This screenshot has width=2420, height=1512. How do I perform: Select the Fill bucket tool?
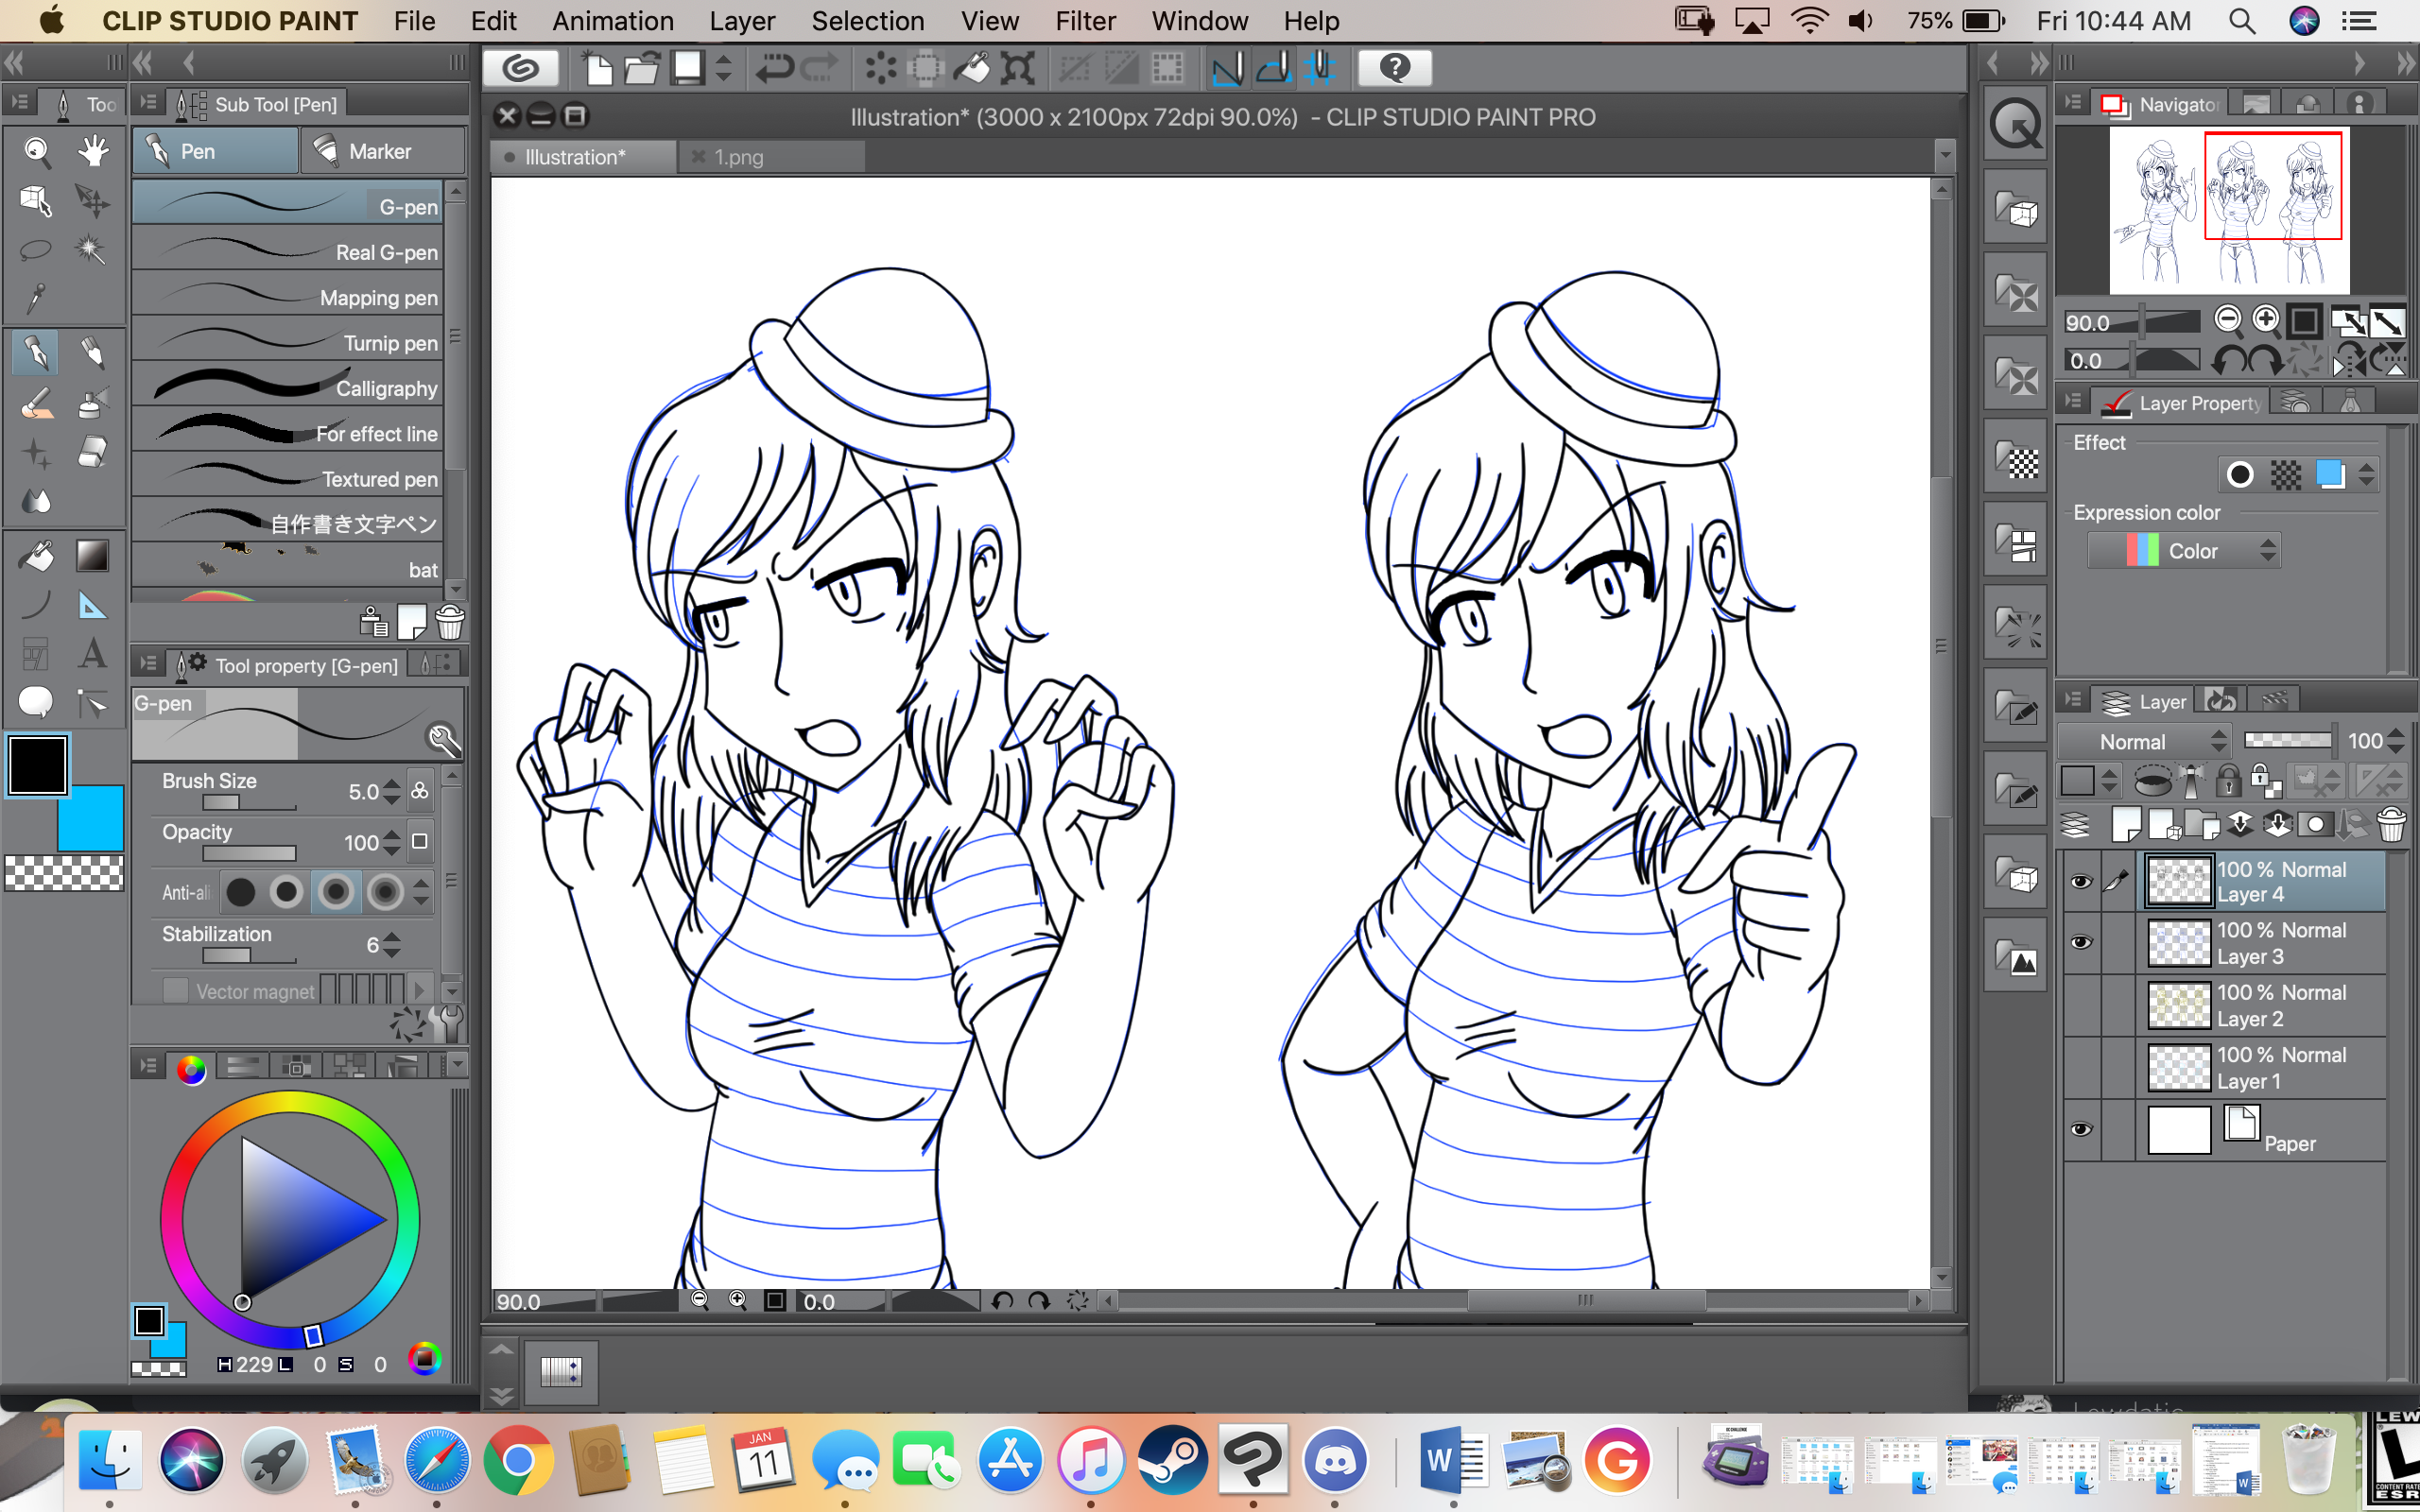point(37,556)
